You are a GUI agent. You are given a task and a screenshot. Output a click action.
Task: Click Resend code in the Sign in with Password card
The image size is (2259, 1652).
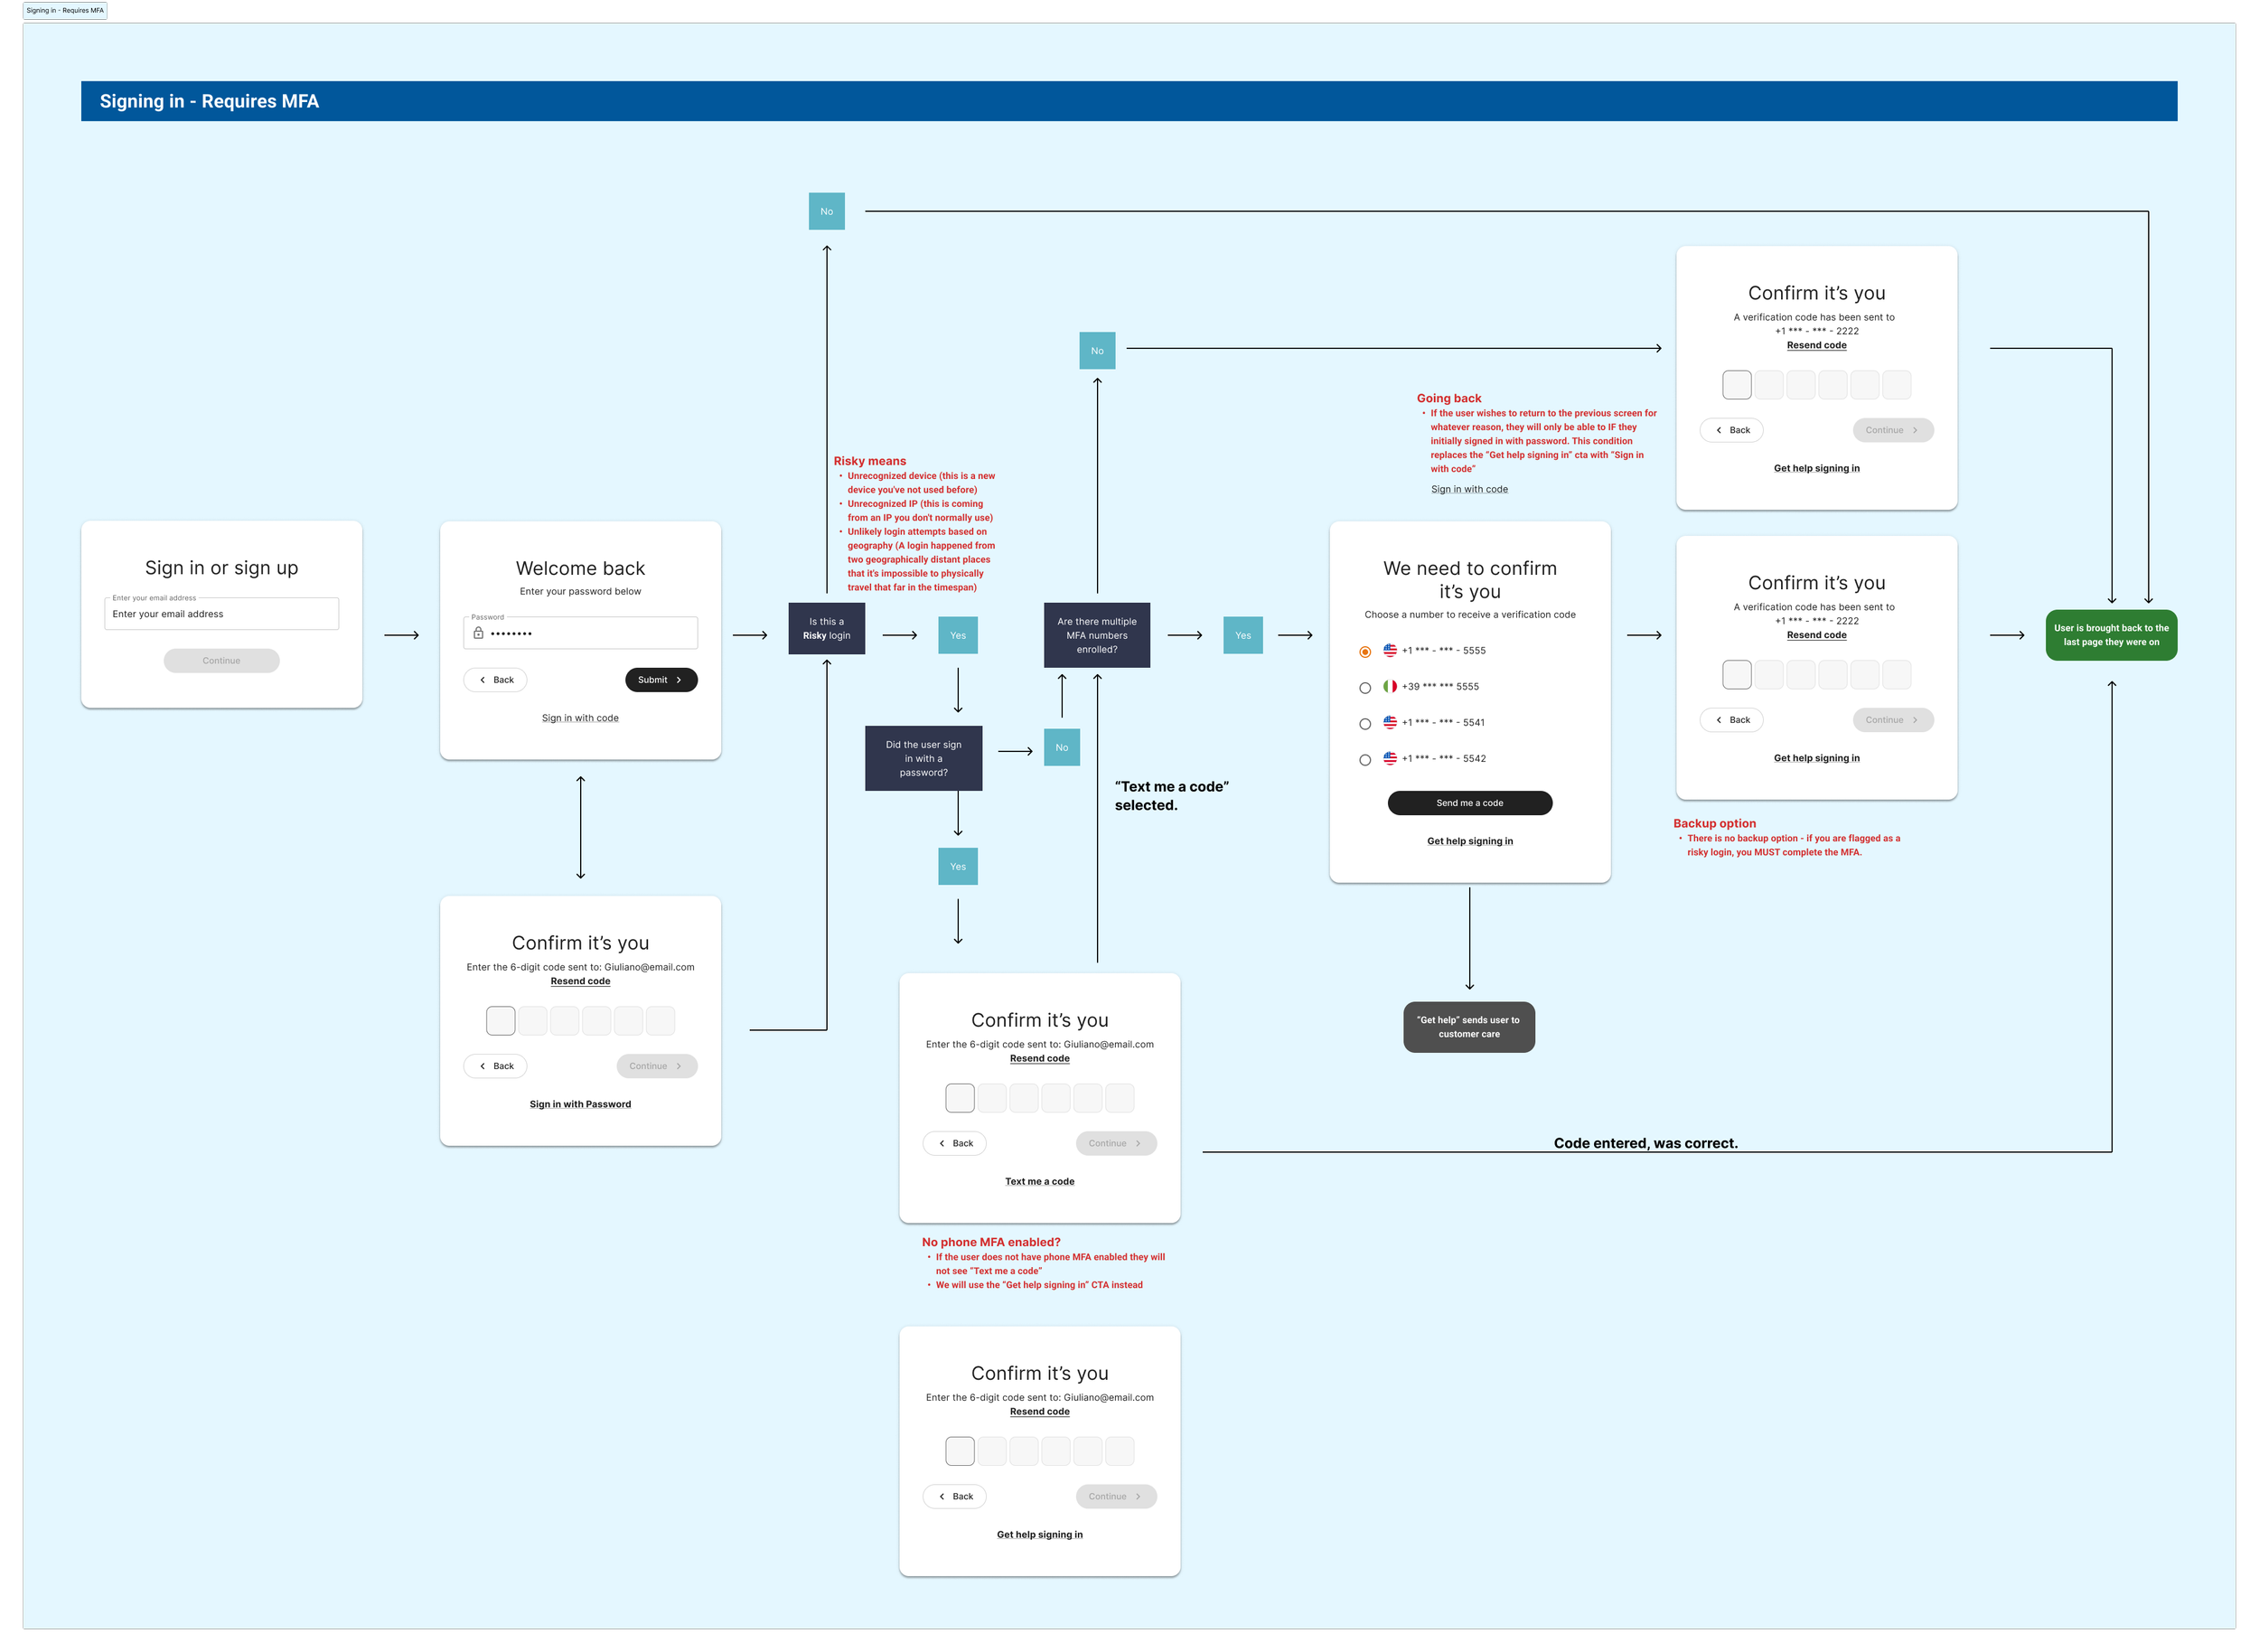point(580,981)
